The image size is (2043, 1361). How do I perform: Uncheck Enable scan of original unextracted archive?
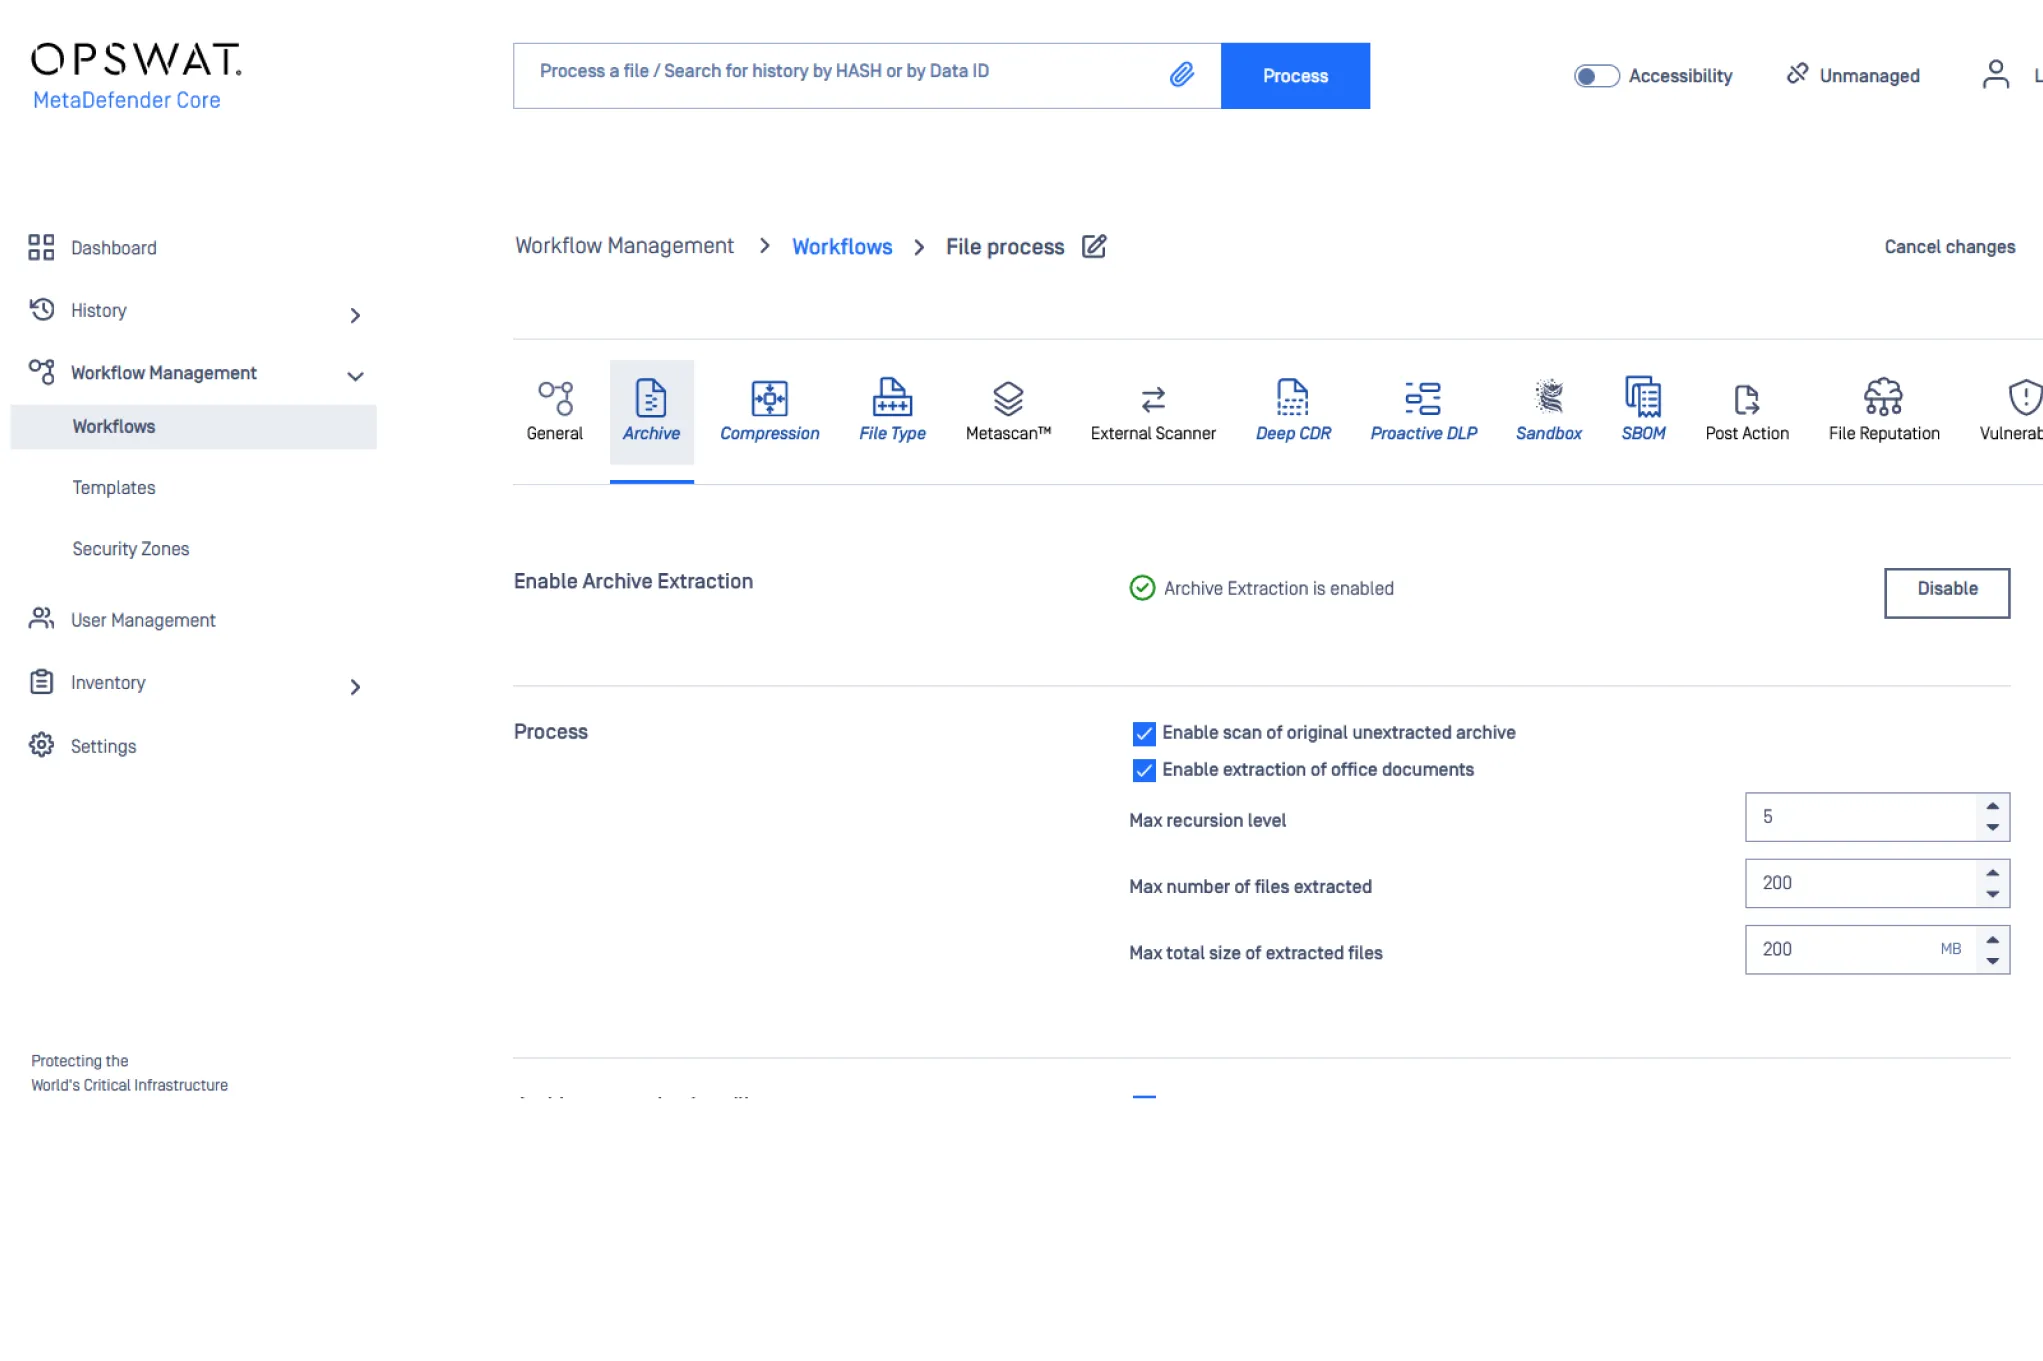click(1143, 734)
